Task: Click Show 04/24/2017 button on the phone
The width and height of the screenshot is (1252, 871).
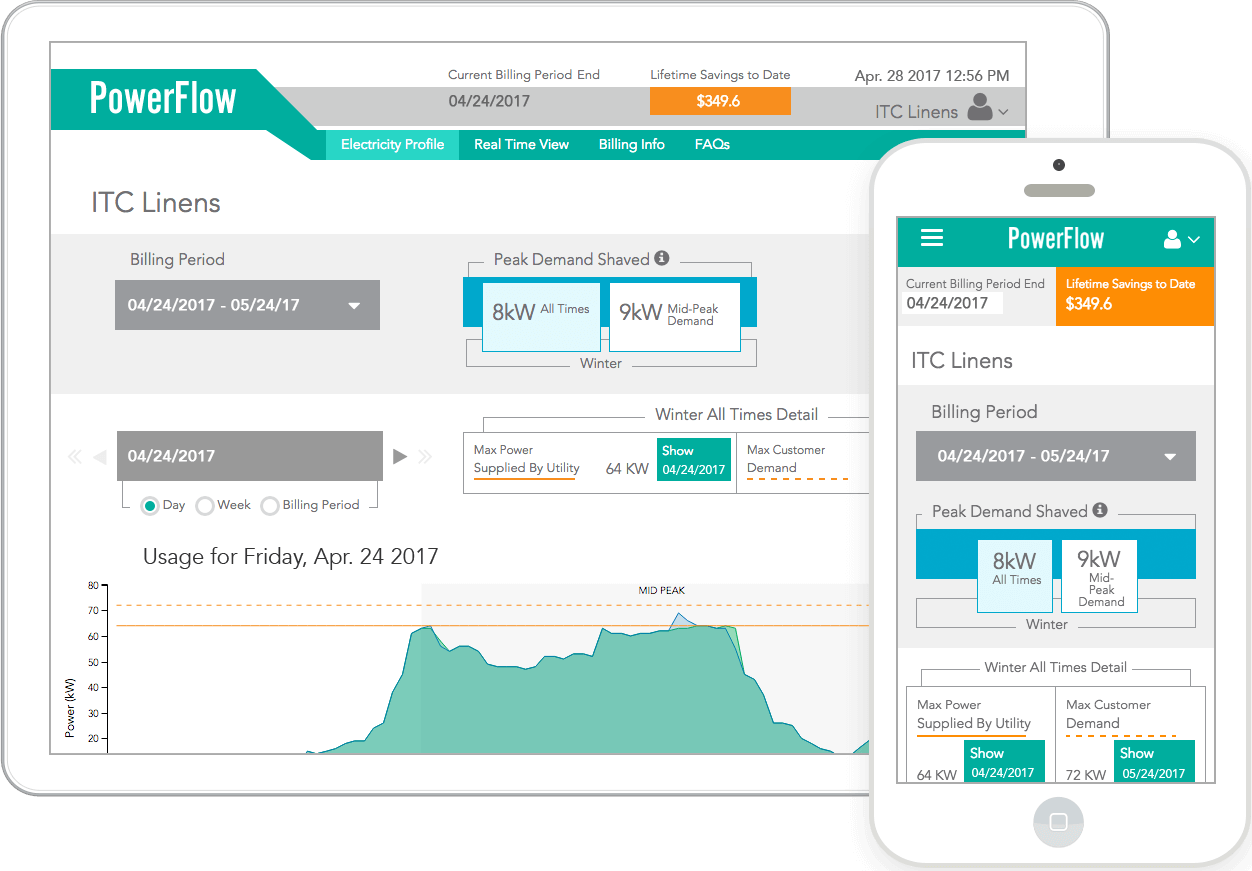Action: pyautogui.click(x=1005, y=762)
